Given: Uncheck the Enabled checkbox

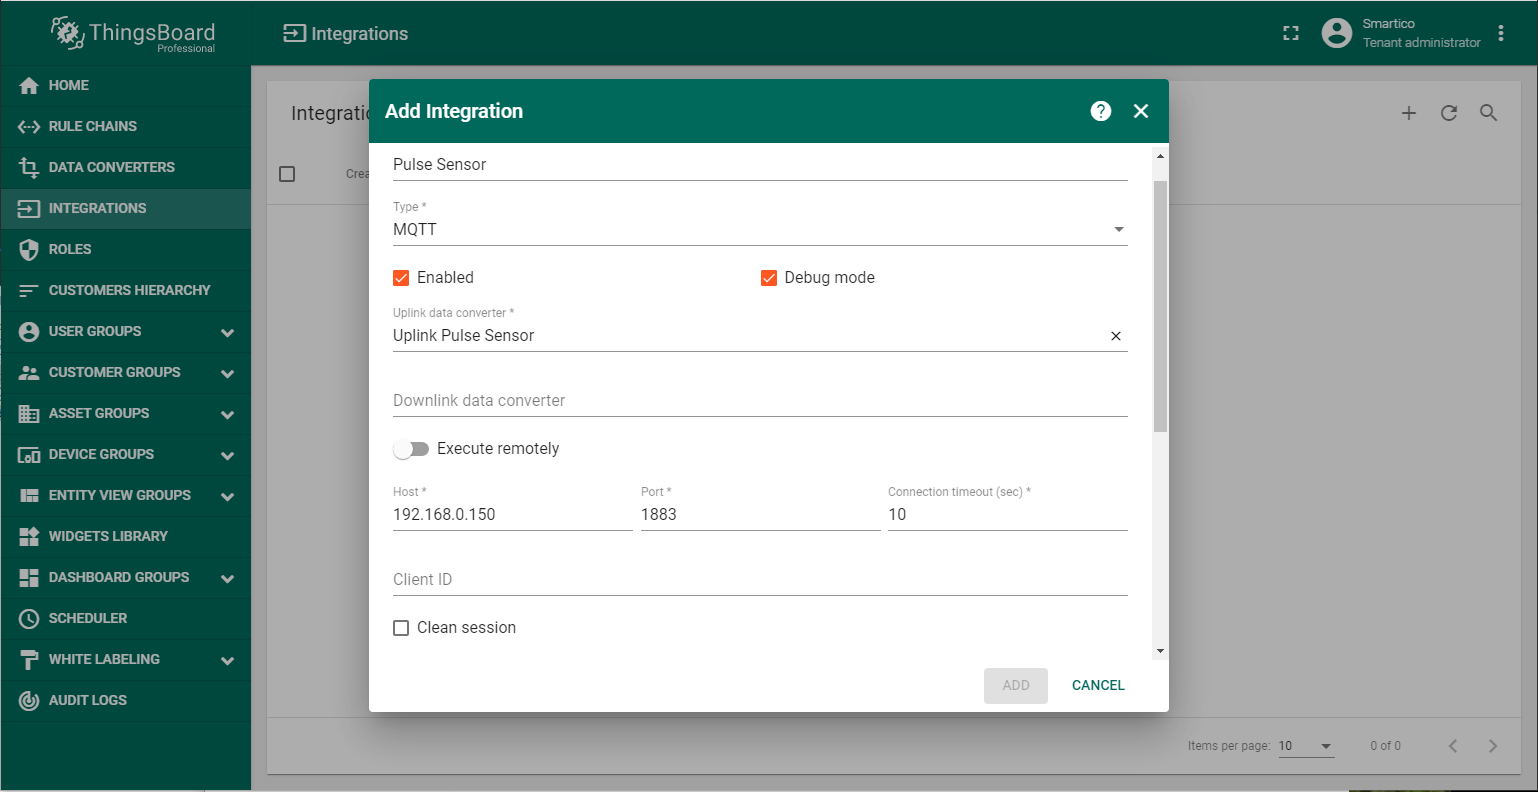Looking at the screenshot, I should tap(401, 278).
